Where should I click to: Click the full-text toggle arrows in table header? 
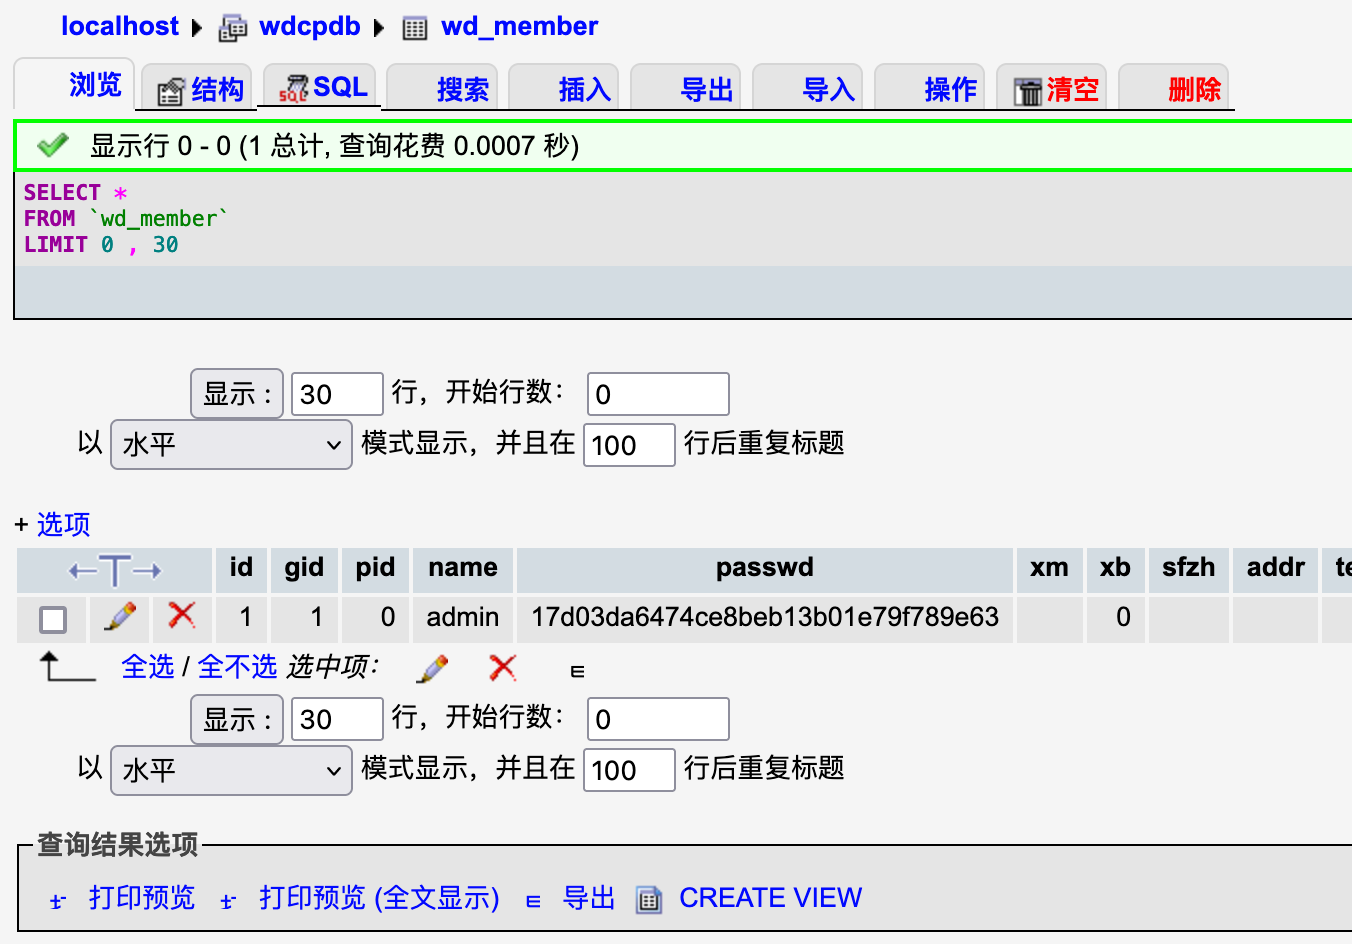(115, 571)
